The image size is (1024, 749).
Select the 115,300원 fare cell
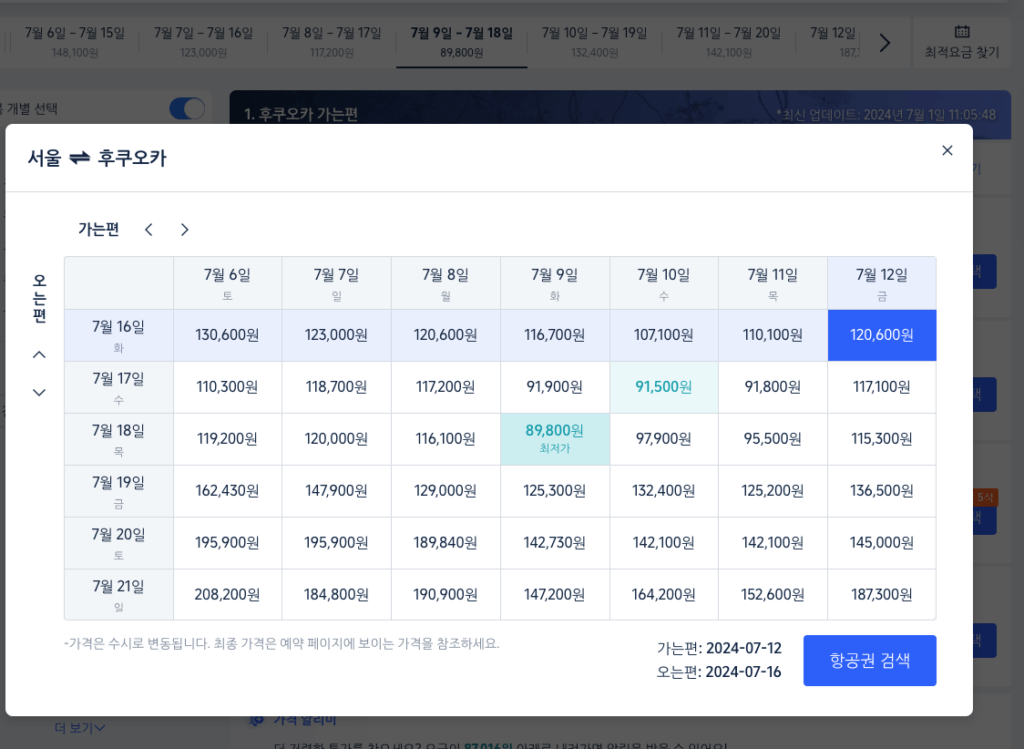[882, 439]
